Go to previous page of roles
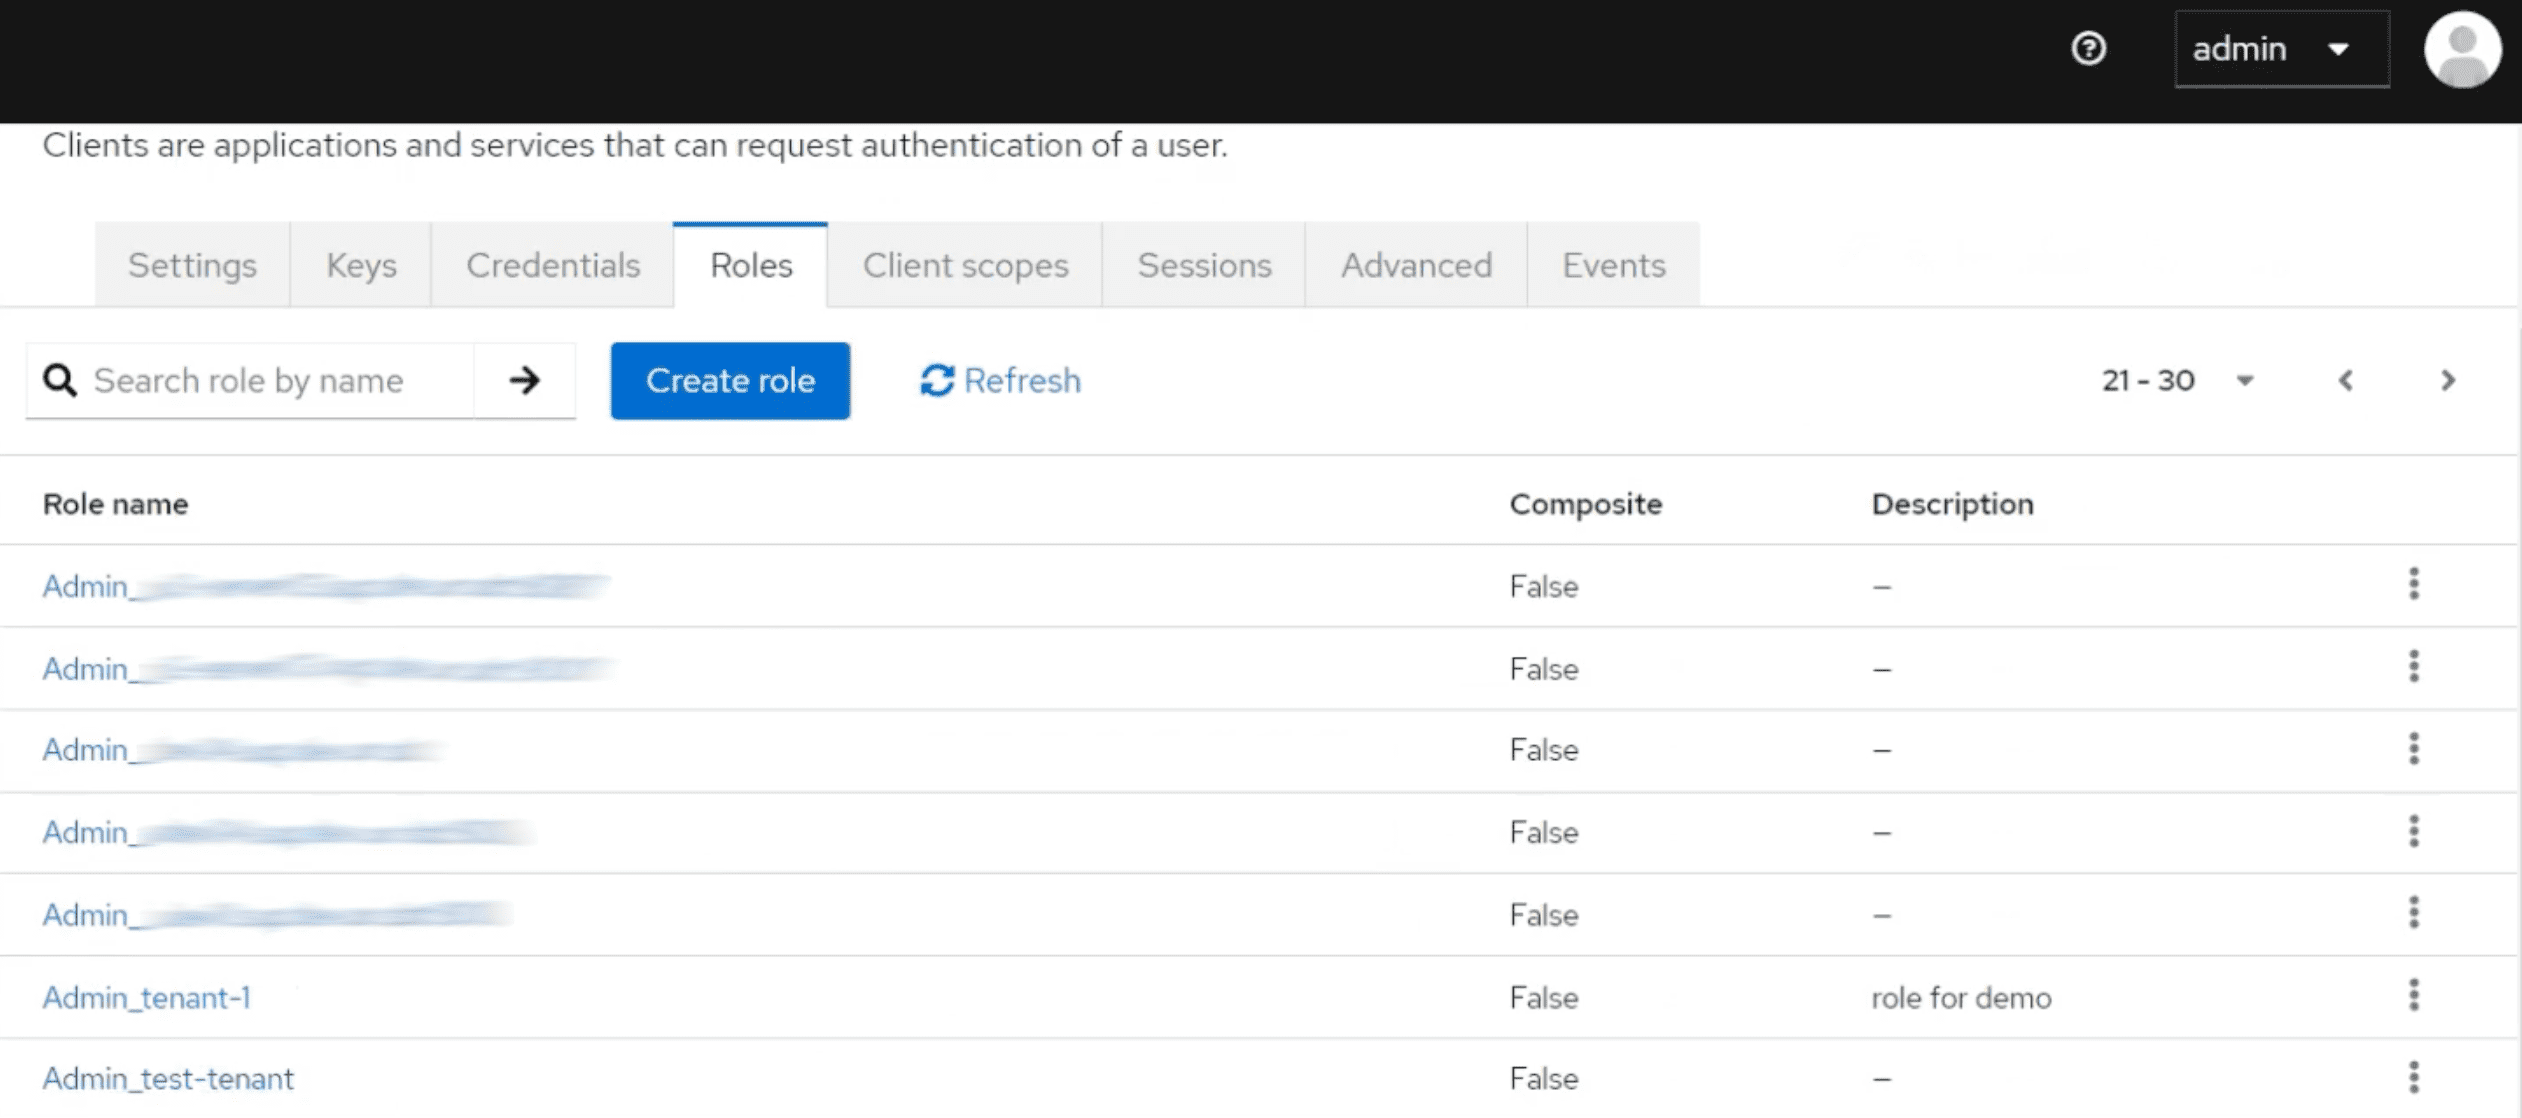The height and width of the screenshot is (1118, 2522). coord(2345,380)
